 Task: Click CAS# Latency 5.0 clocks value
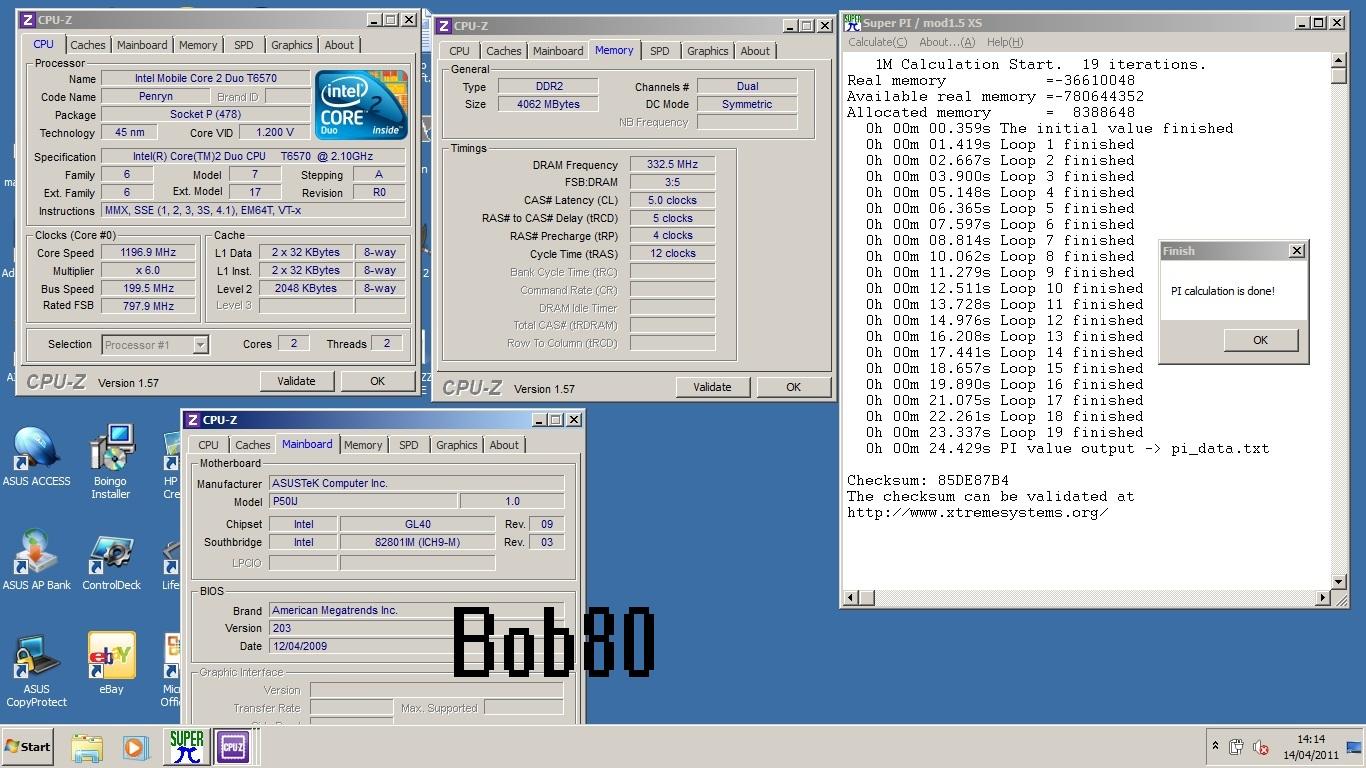point(672,201)
